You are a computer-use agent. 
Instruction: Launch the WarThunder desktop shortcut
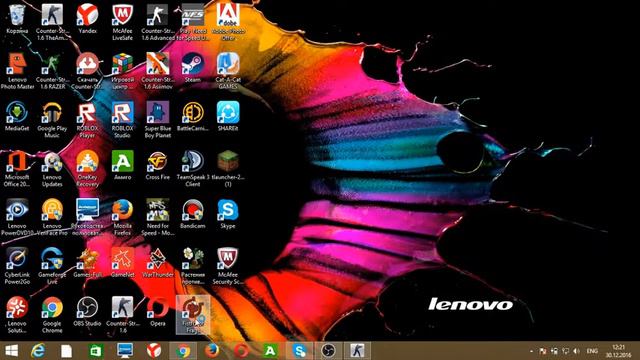pyautogui.click(x=158, y=263)
